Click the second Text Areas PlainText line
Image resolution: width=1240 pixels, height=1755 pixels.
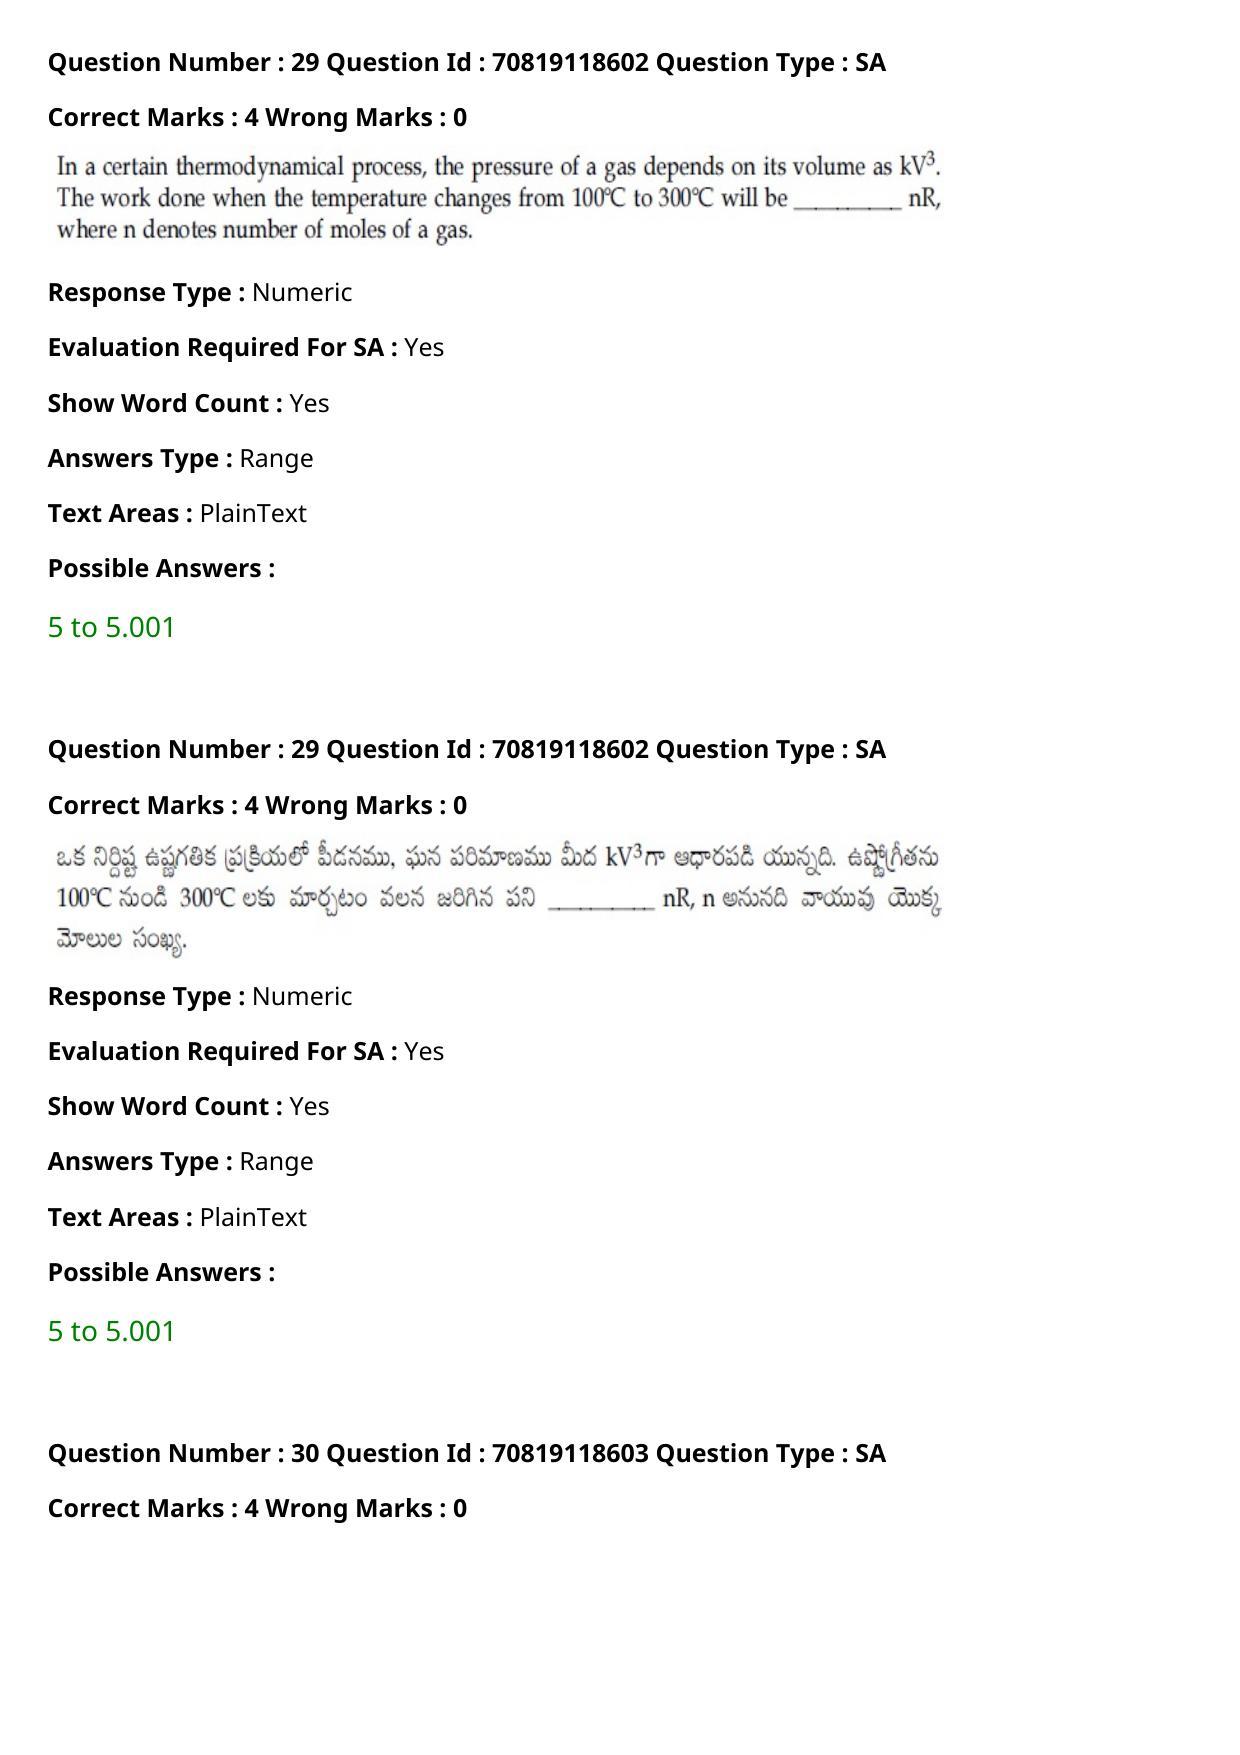(177, 1217)
